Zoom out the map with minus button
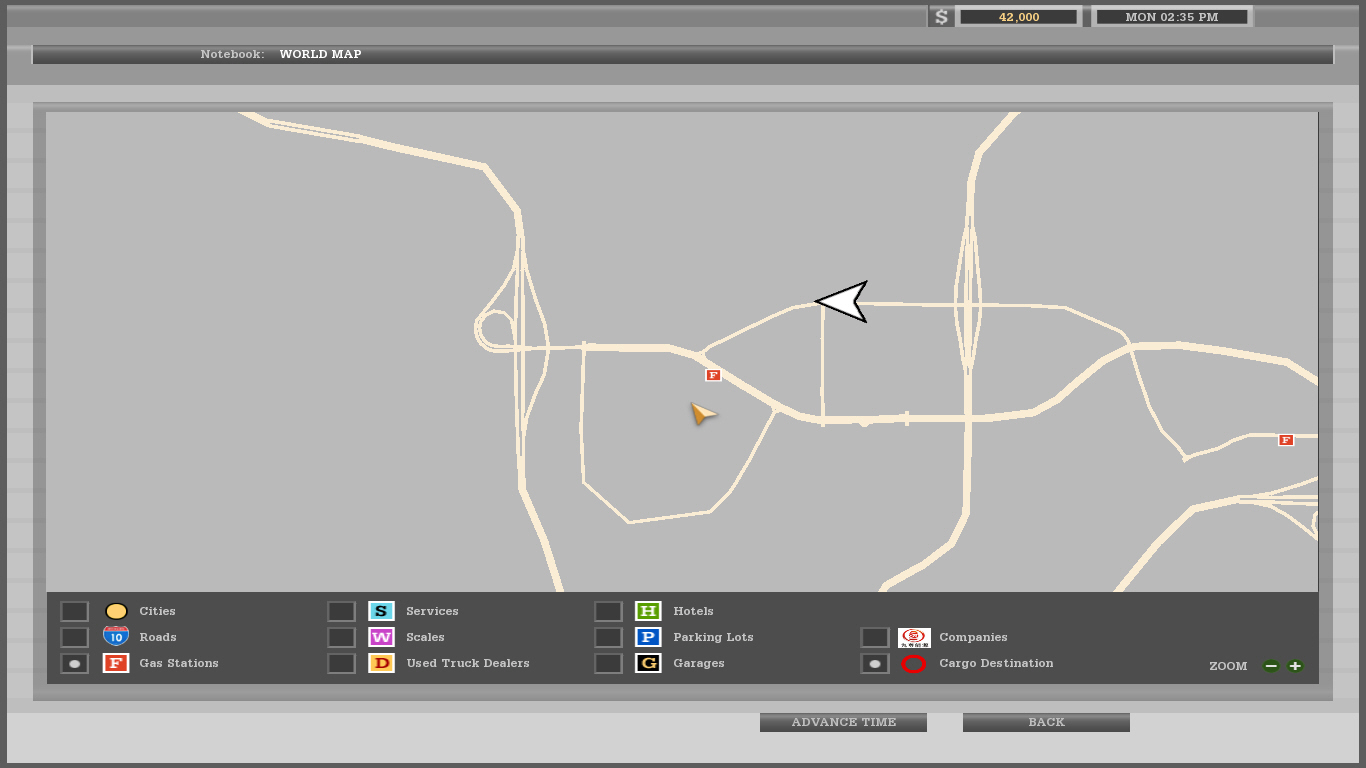The width and height of the screenshot is (1366, 768). 1271,666
